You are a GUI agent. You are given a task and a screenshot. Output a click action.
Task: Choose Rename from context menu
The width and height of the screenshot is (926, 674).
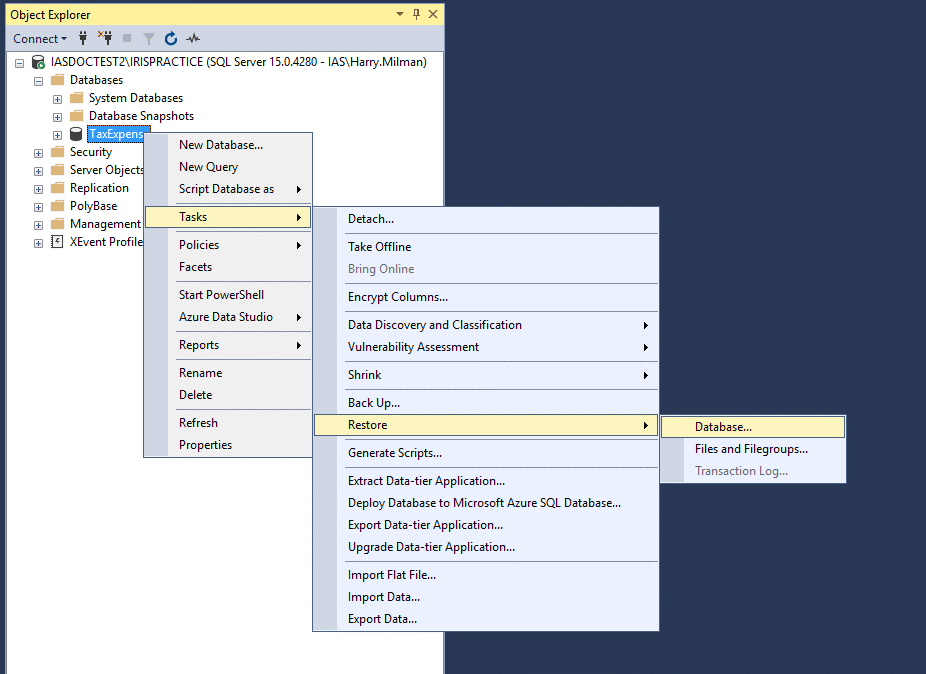[228, 373]
